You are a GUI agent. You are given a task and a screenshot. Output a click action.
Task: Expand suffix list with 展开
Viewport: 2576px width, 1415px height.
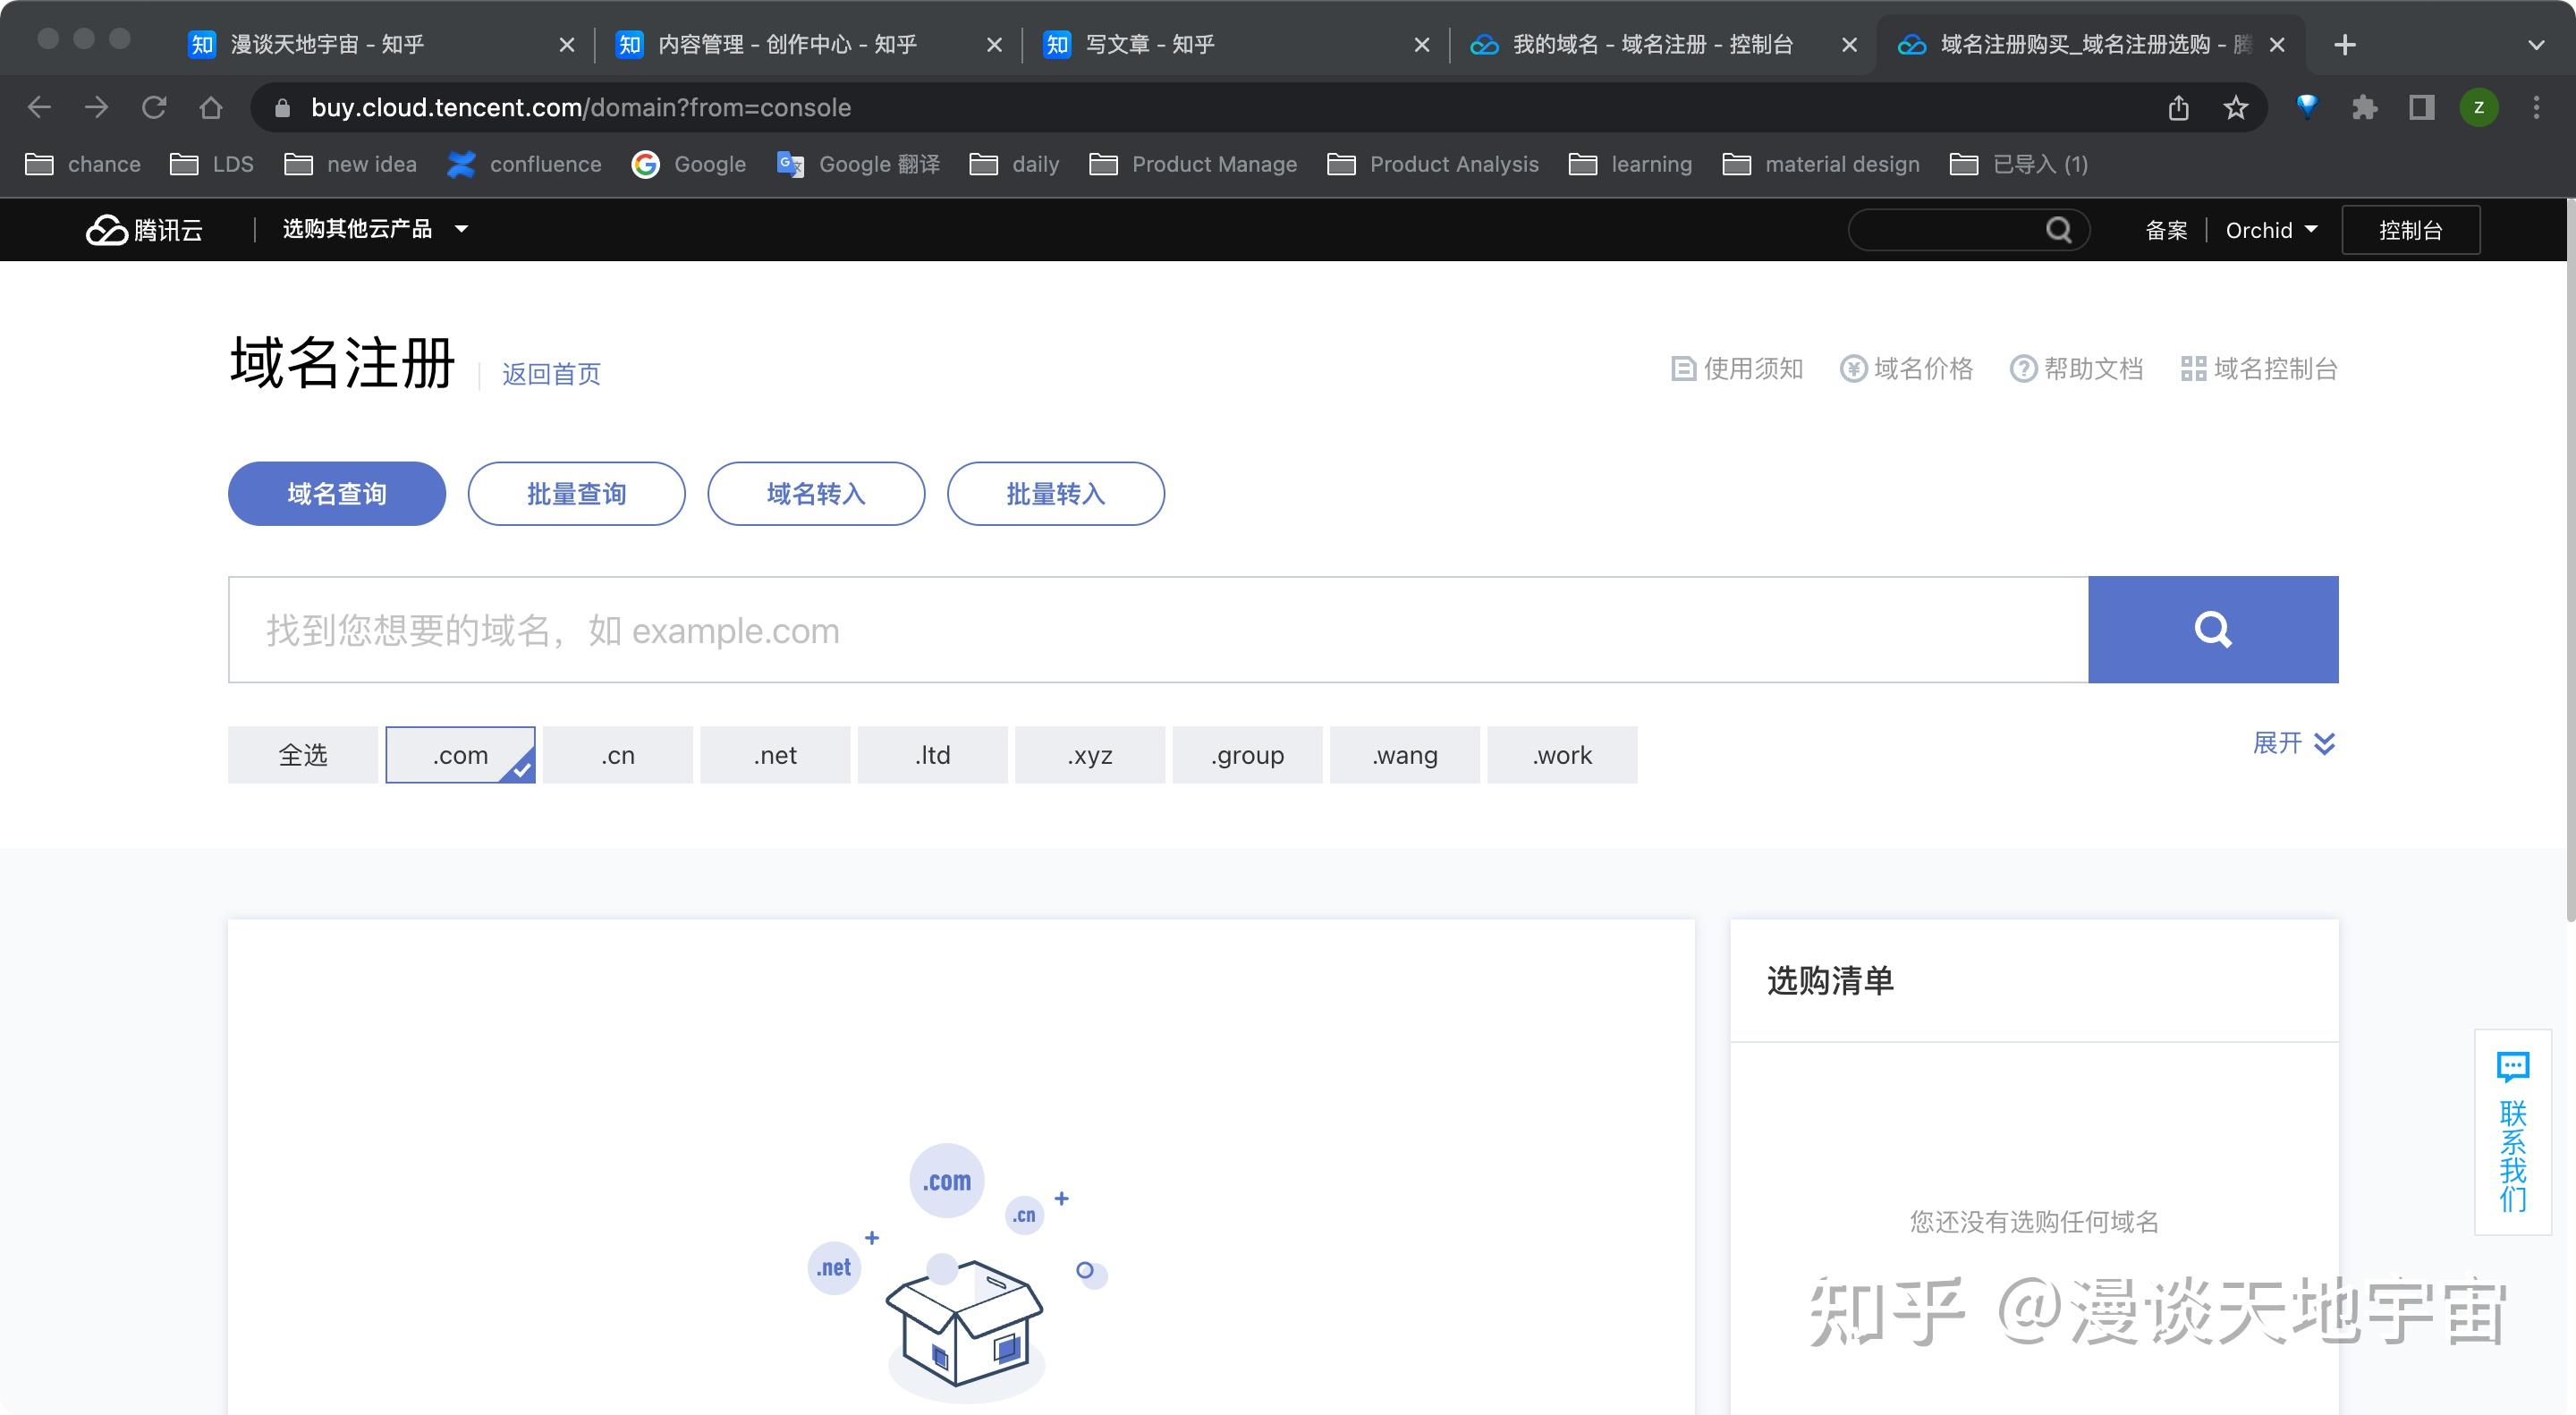point(2293,743)
